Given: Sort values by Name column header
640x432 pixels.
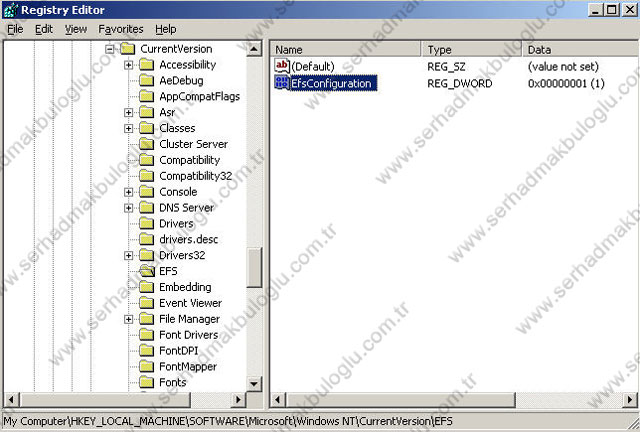Looking at the screenshot, I should tap(345, 49).
